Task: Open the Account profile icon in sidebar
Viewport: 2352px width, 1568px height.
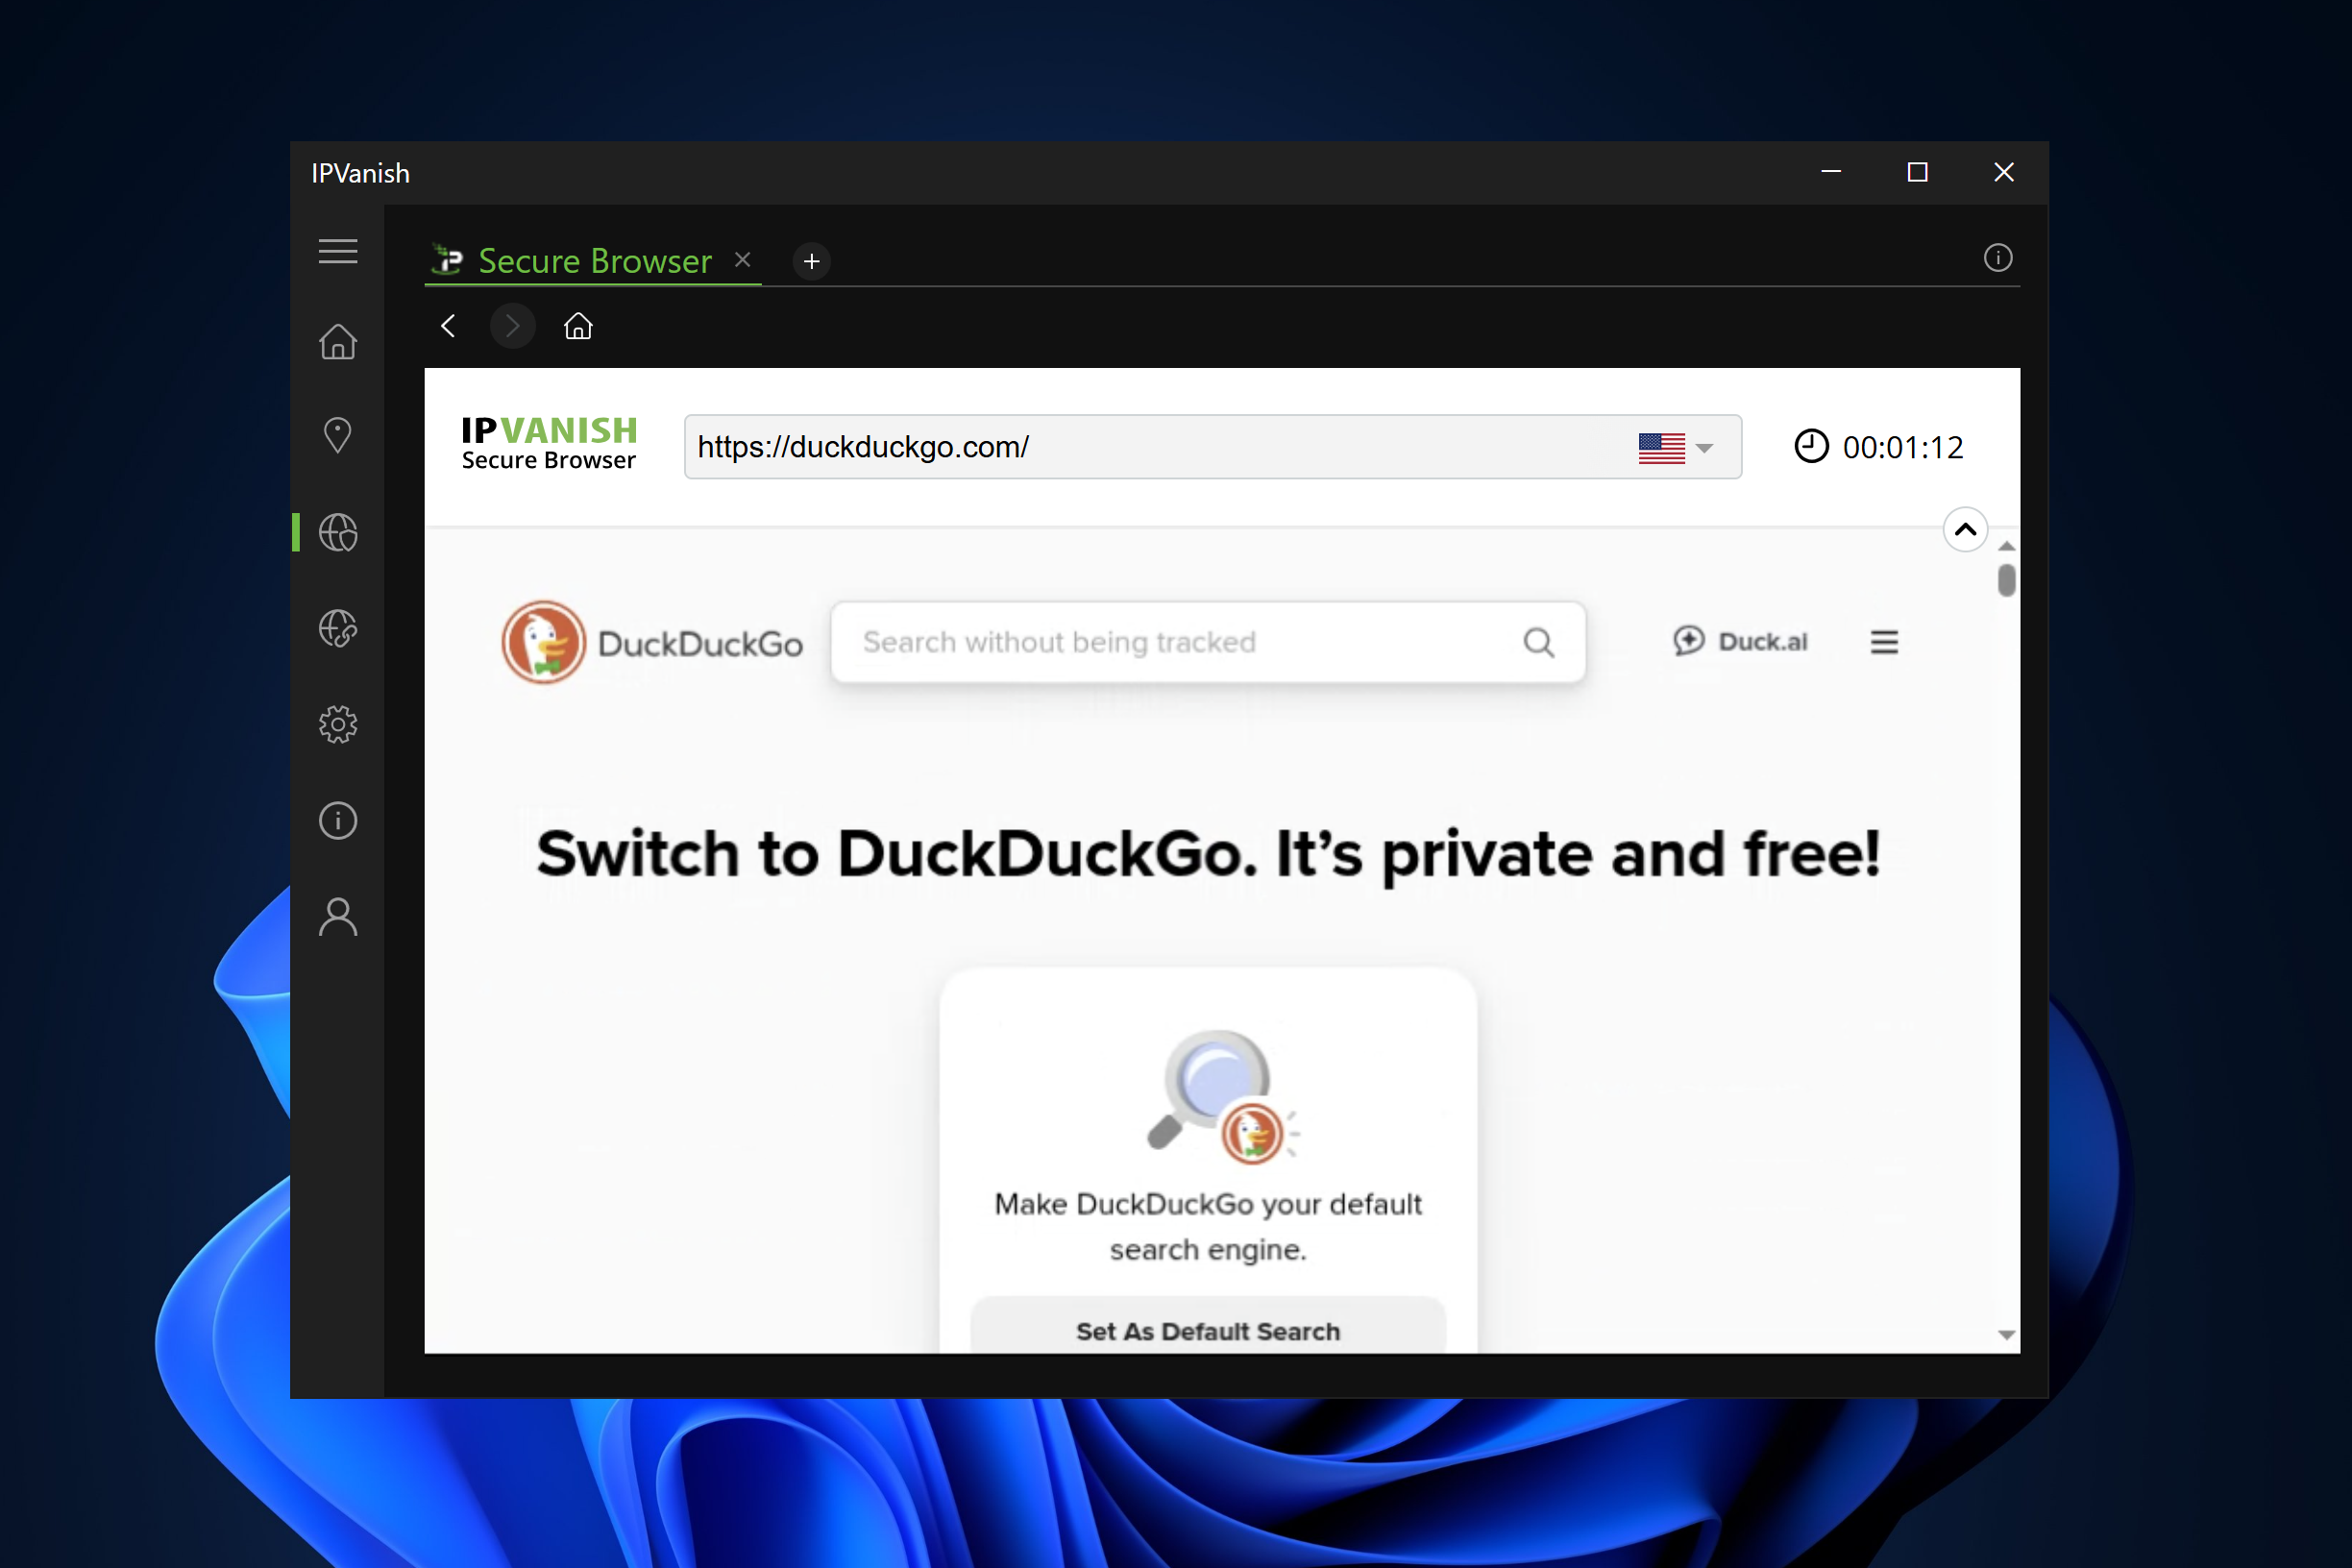Action: pos(338,916)
